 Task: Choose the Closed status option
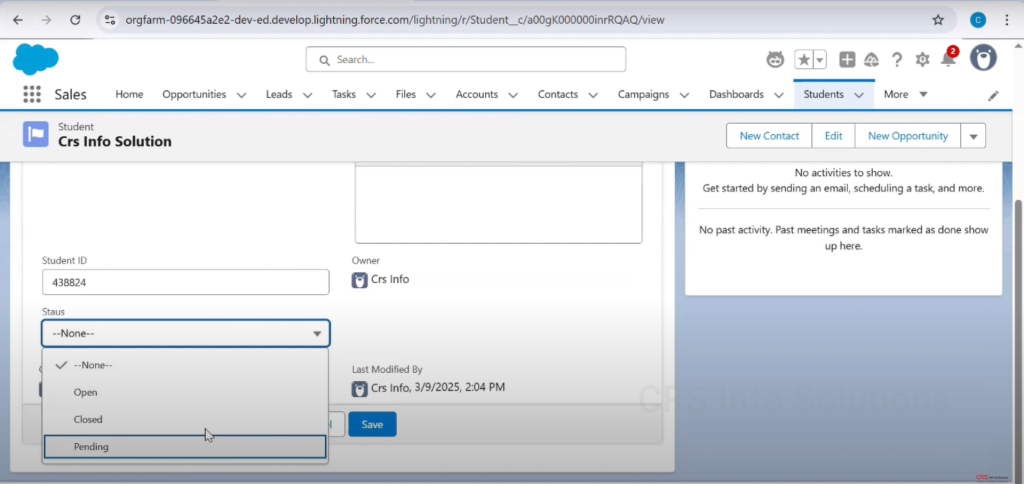[88, 420]
